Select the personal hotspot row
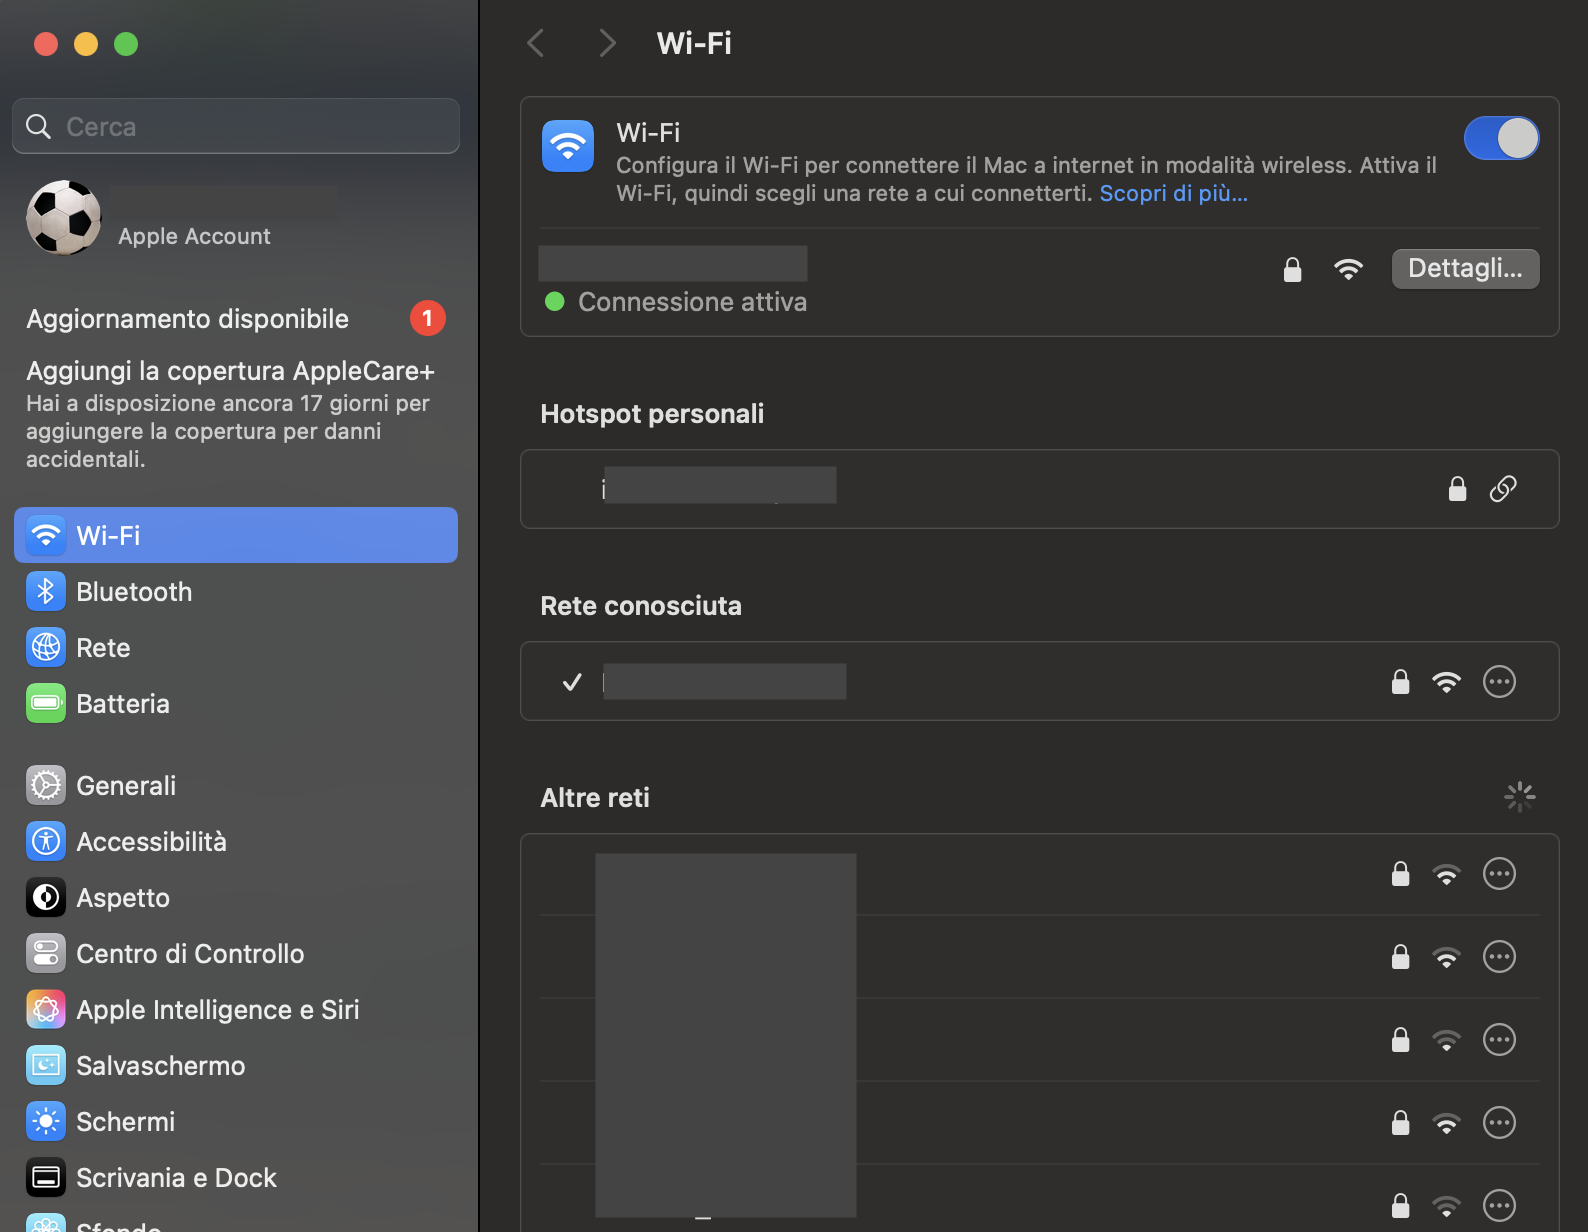This screenshot has height=1232, width=1588. [1039, 488]
